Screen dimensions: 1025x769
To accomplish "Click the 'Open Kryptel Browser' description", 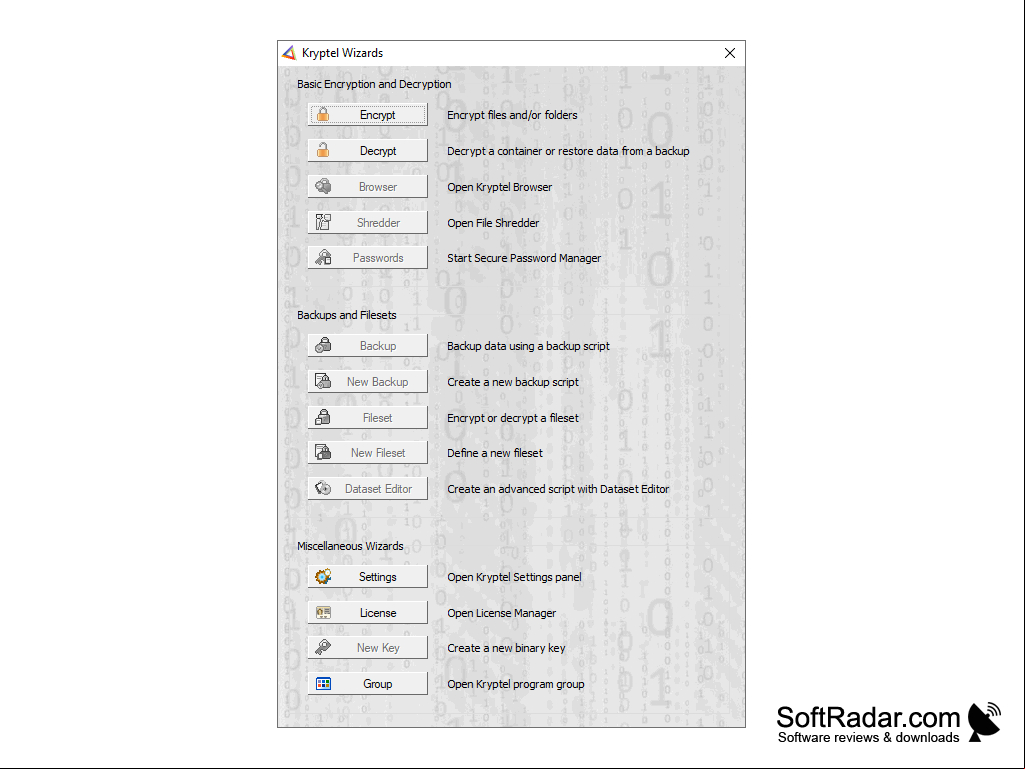I will (x=499, y=187).
